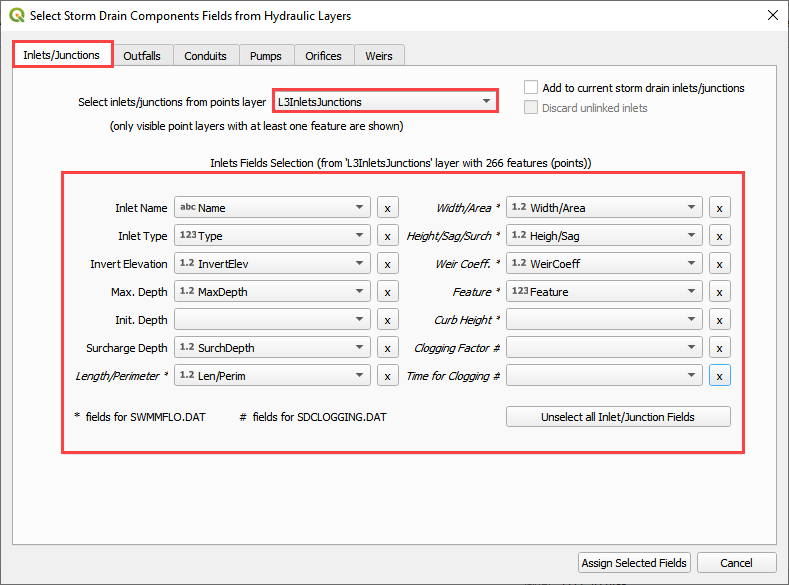The image size is (789, 585).
Task: Clear the Weir Coeff. field with x
Action: pos(719,264)
